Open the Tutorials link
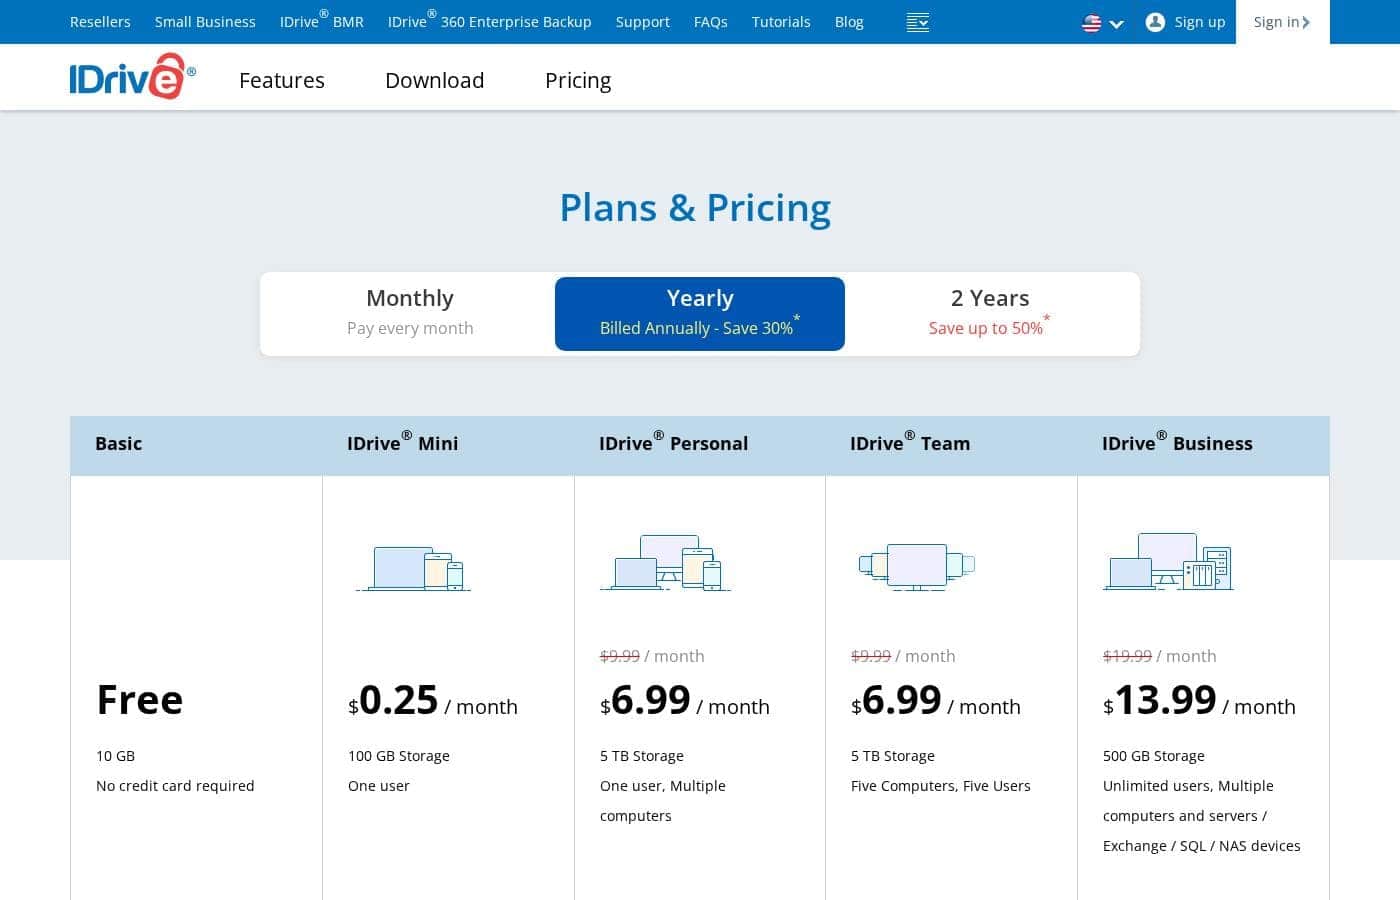 click(x=781, y=22)
